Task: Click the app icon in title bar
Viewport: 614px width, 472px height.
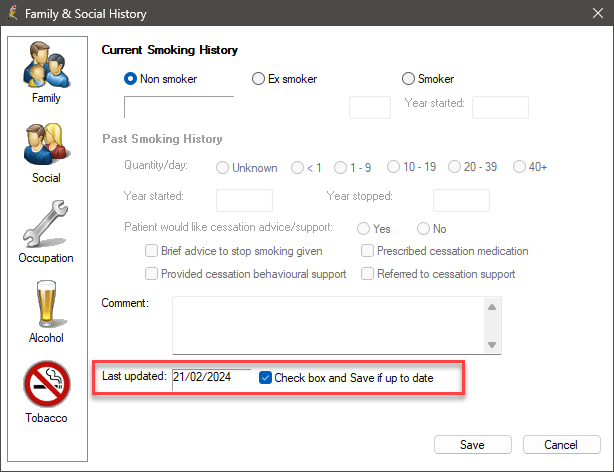Action: [13, 13]
